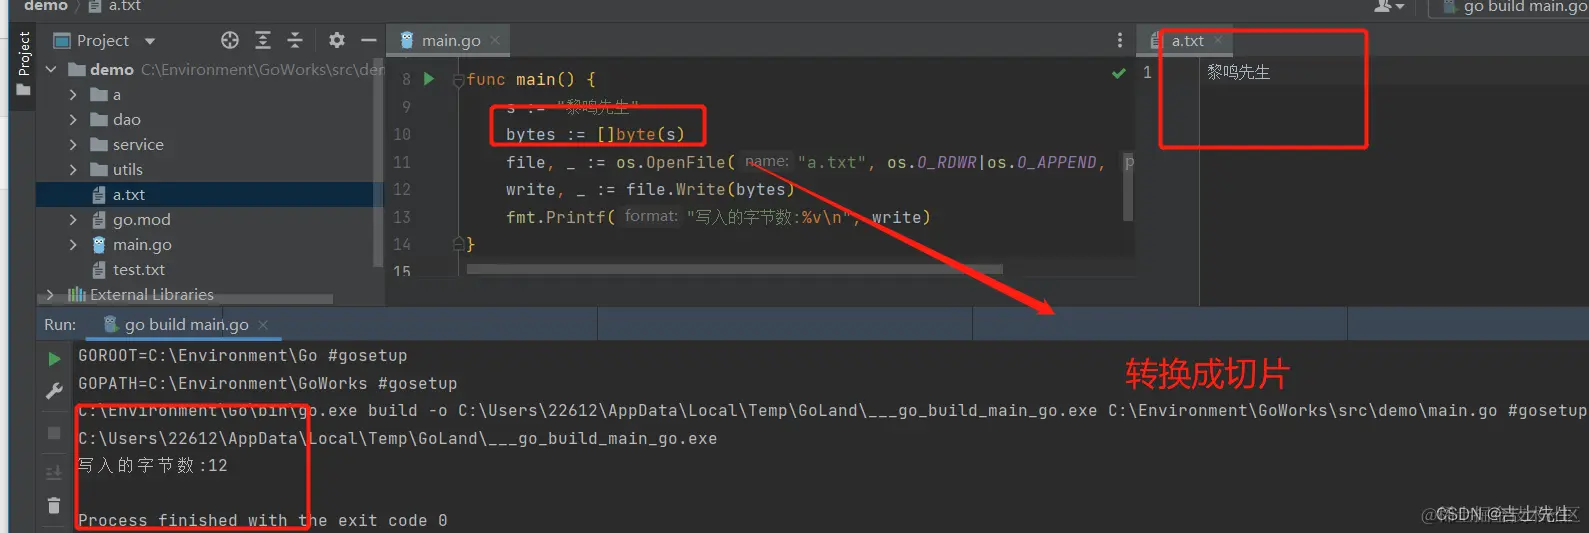Click the trash clear output icon

tap(54, 506)
